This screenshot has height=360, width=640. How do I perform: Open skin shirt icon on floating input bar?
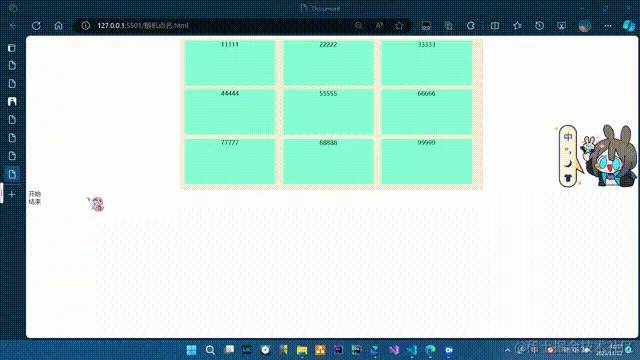567,178
